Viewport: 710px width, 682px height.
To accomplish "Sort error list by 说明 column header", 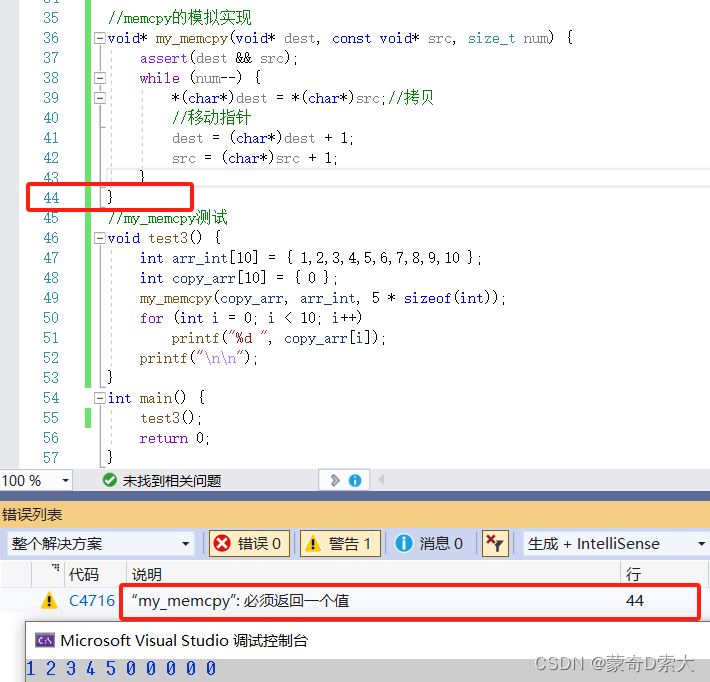I will click(x=147, y=575).
